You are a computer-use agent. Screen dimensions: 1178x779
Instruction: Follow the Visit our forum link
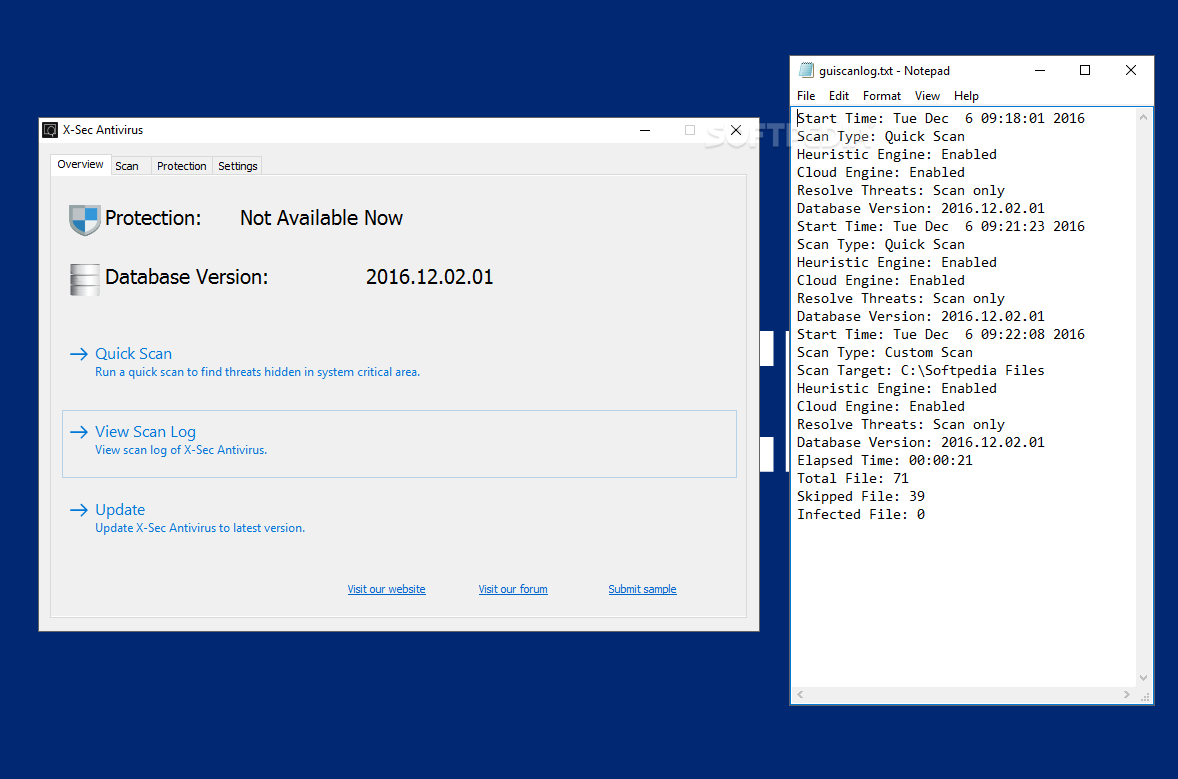point(513,589)
